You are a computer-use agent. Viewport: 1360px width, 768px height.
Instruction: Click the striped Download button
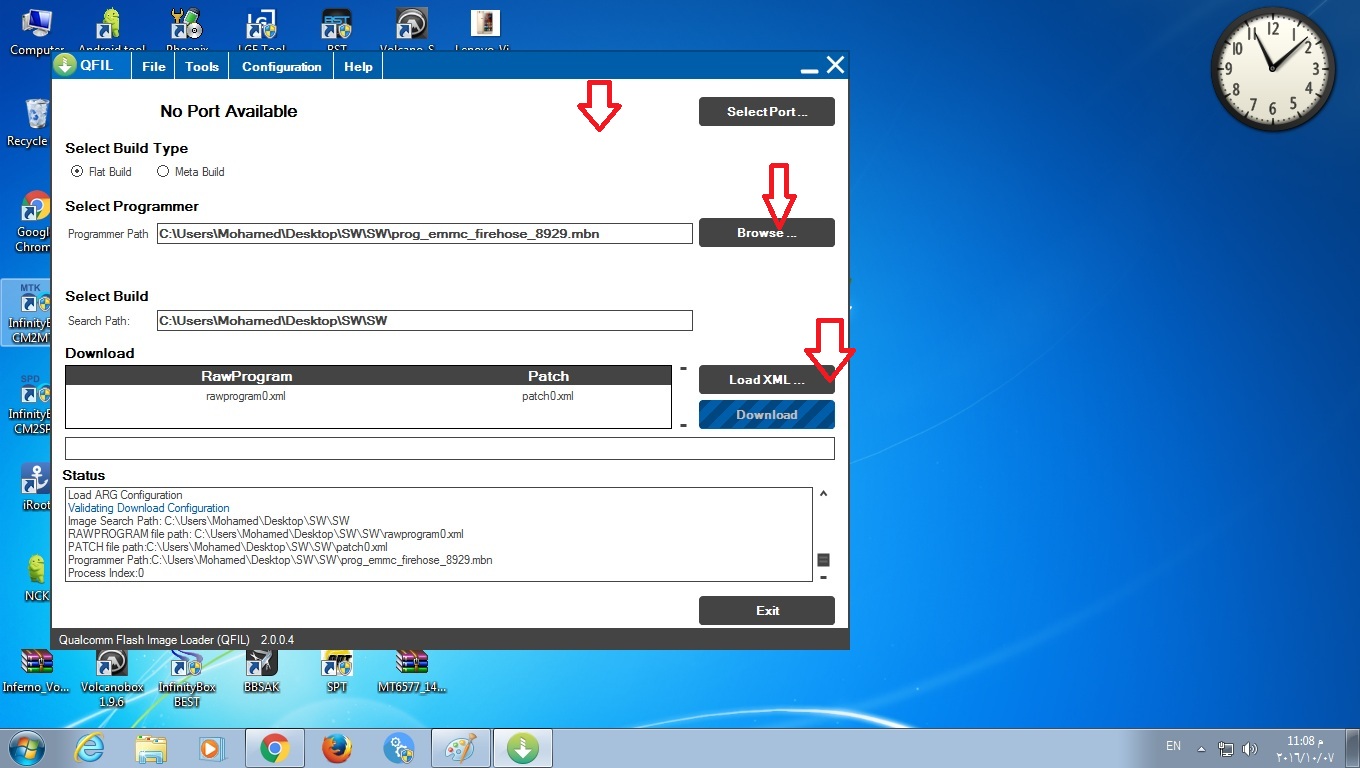(767, 415)
